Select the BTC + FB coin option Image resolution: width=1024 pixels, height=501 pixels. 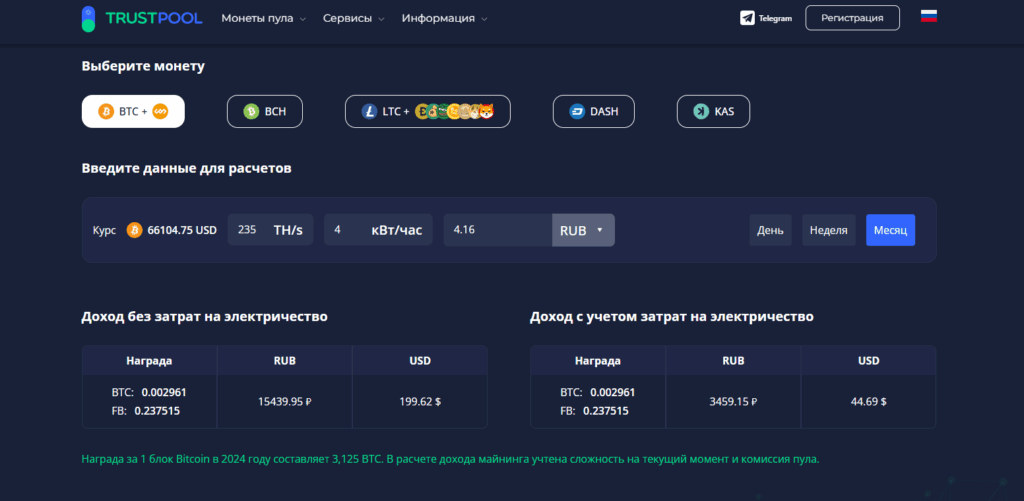133,112
